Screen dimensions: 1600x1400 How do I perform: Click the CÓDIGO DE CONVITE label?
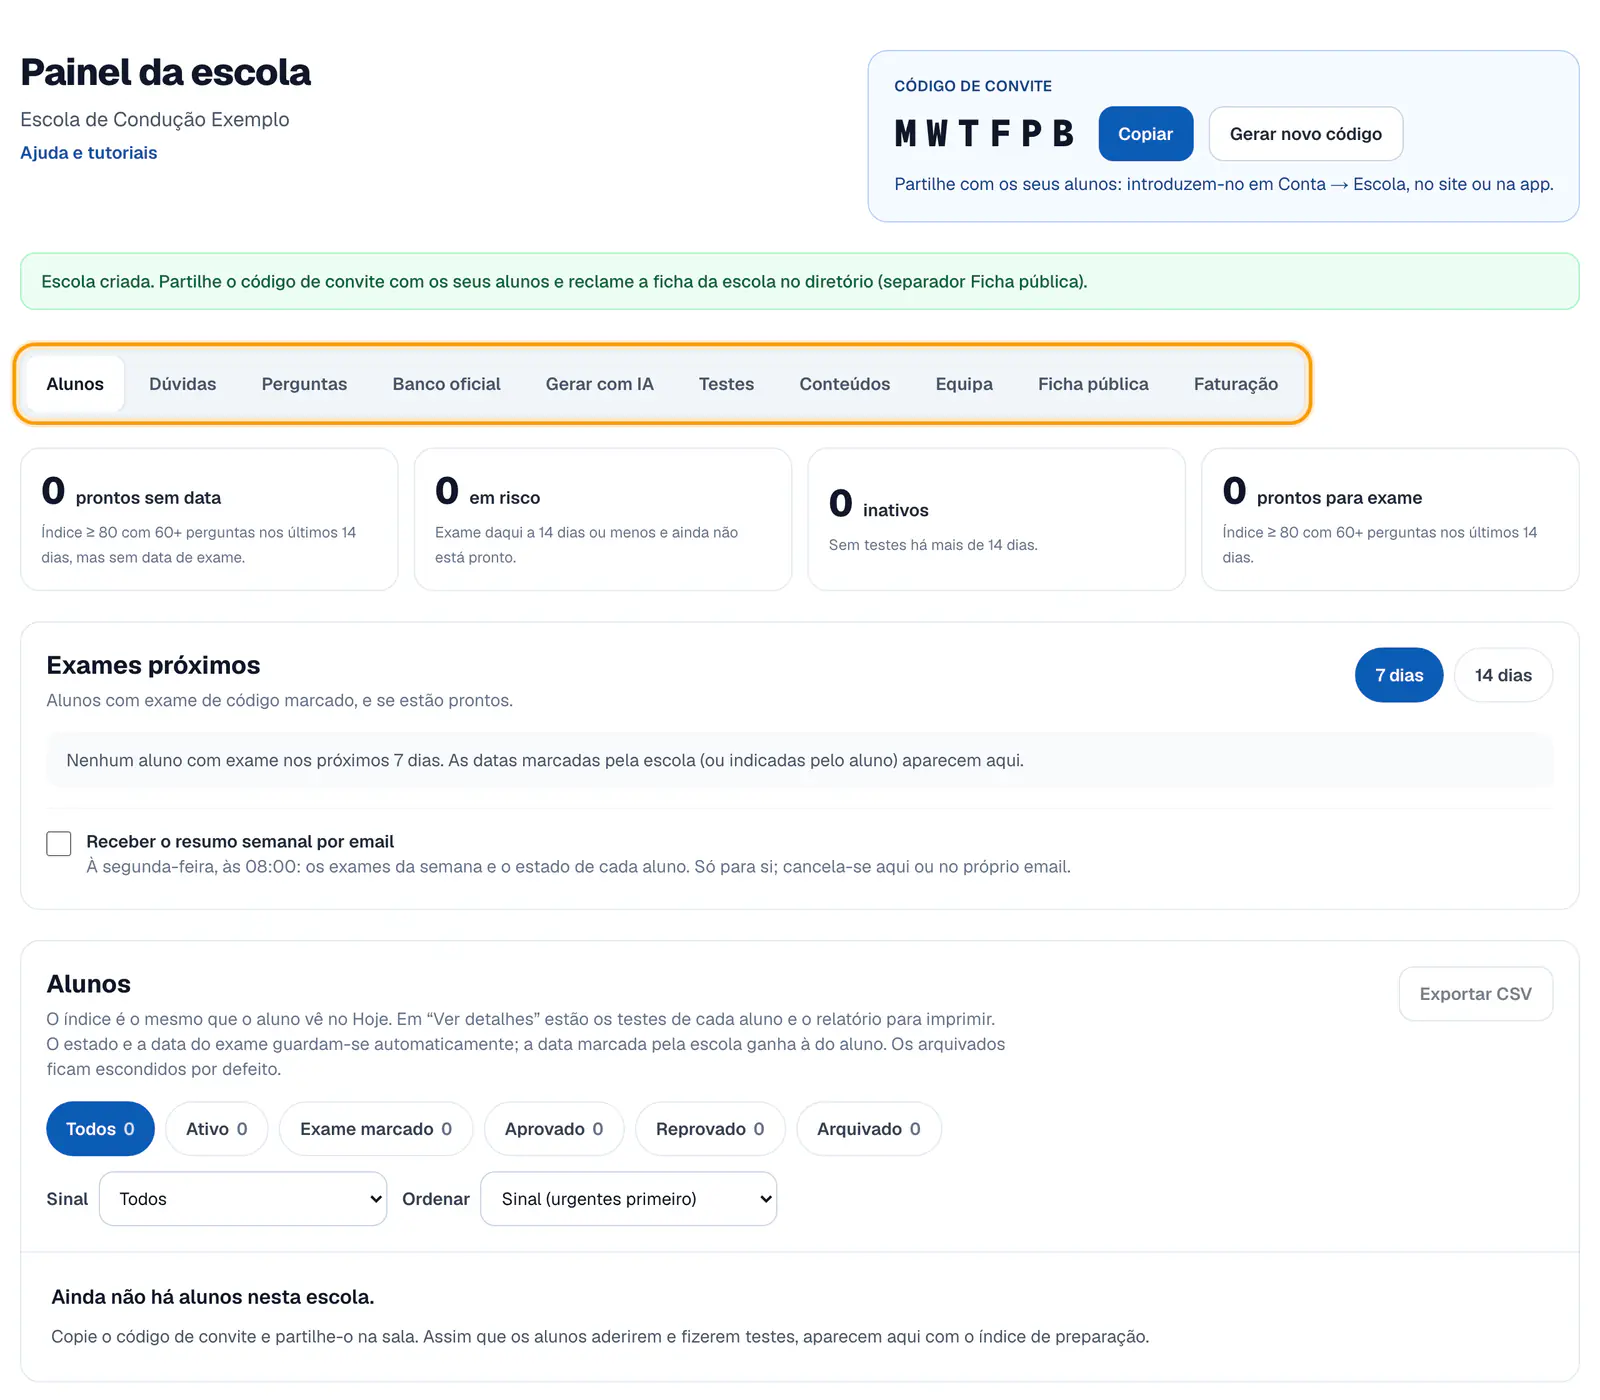tap(973, 86)
